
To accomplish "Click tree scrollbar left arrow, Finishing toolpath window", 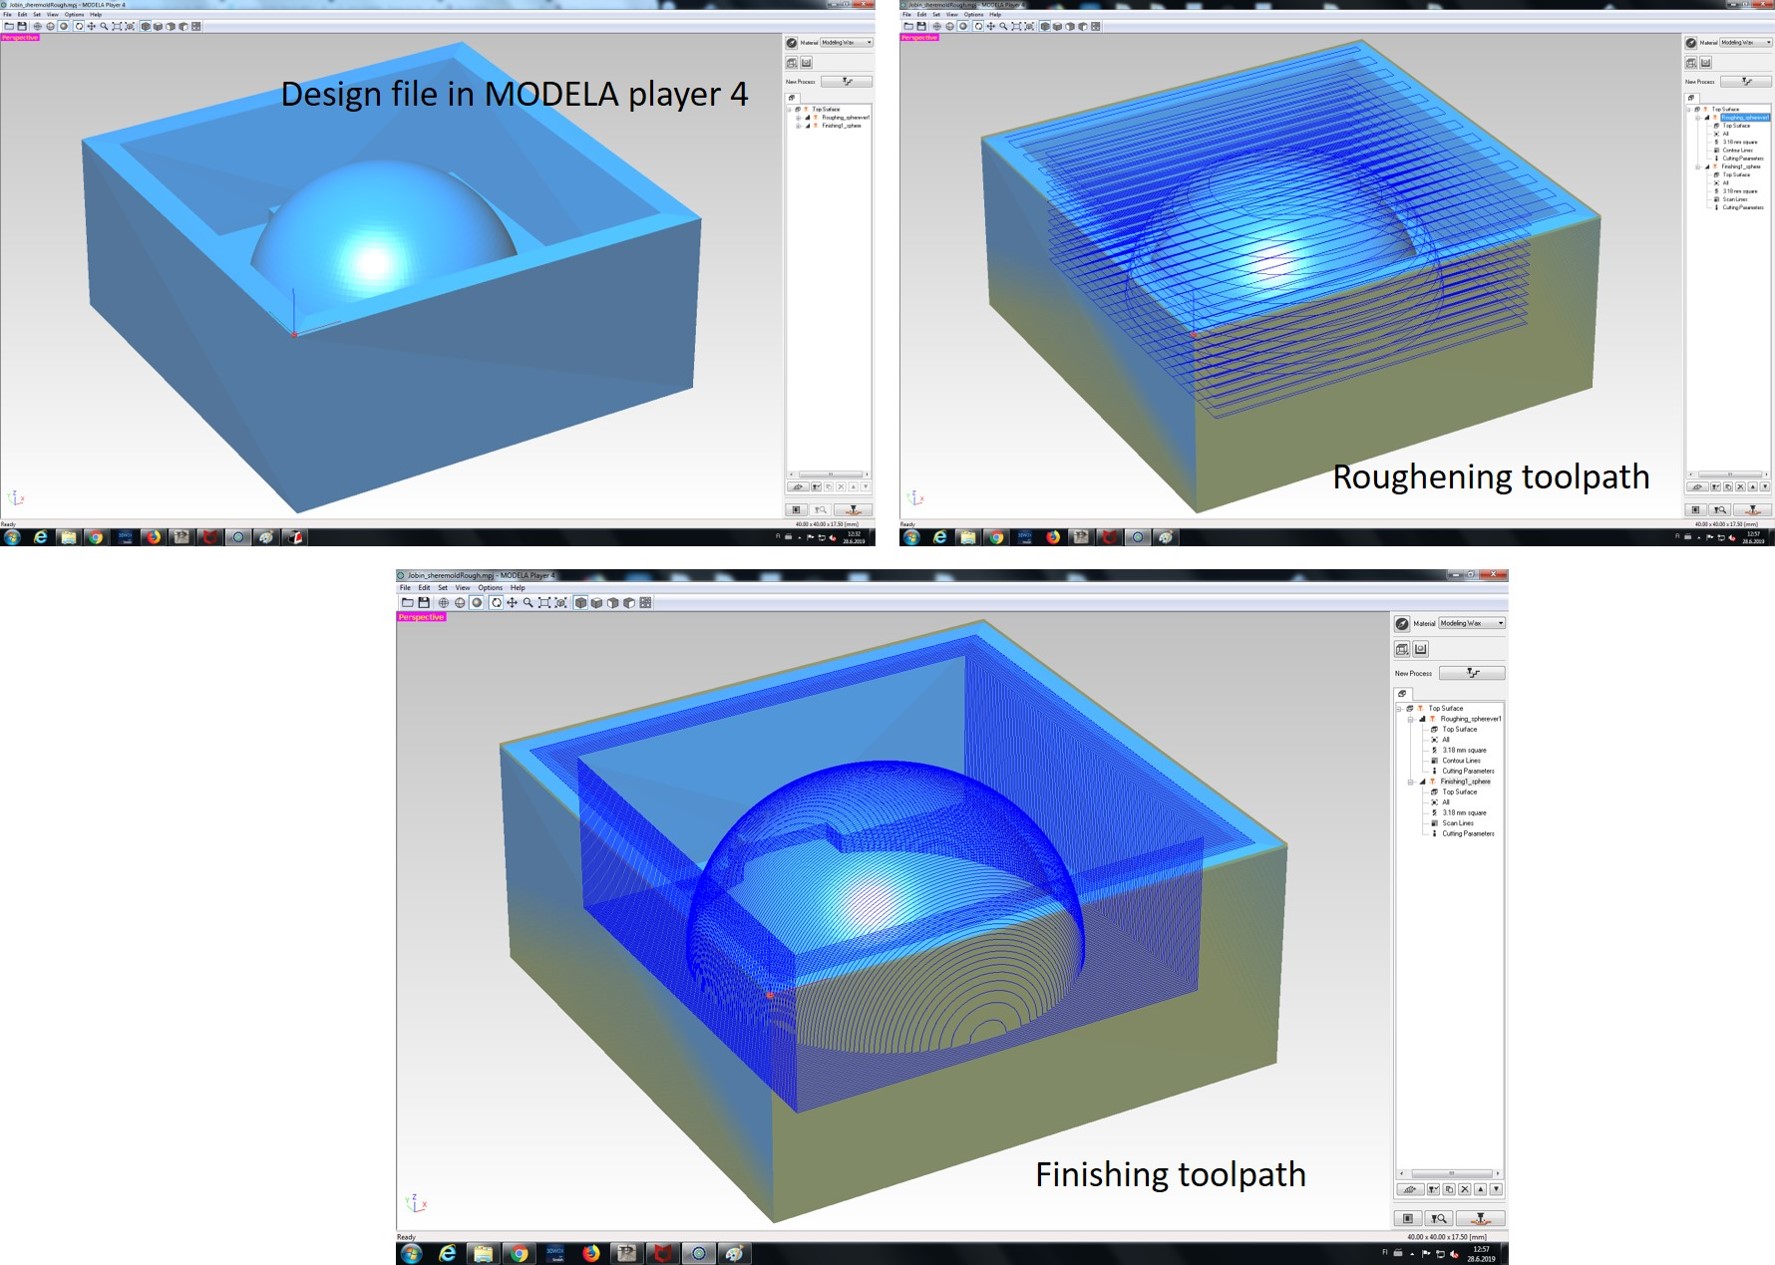I will [1401, 1174].
